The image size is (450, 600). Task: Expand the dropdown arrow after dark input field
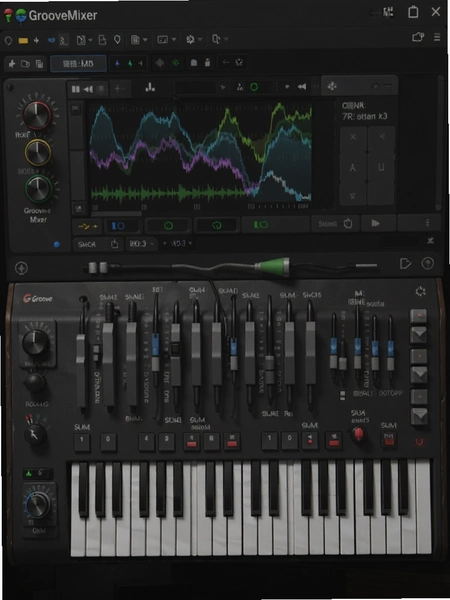[x=222, y=88]
